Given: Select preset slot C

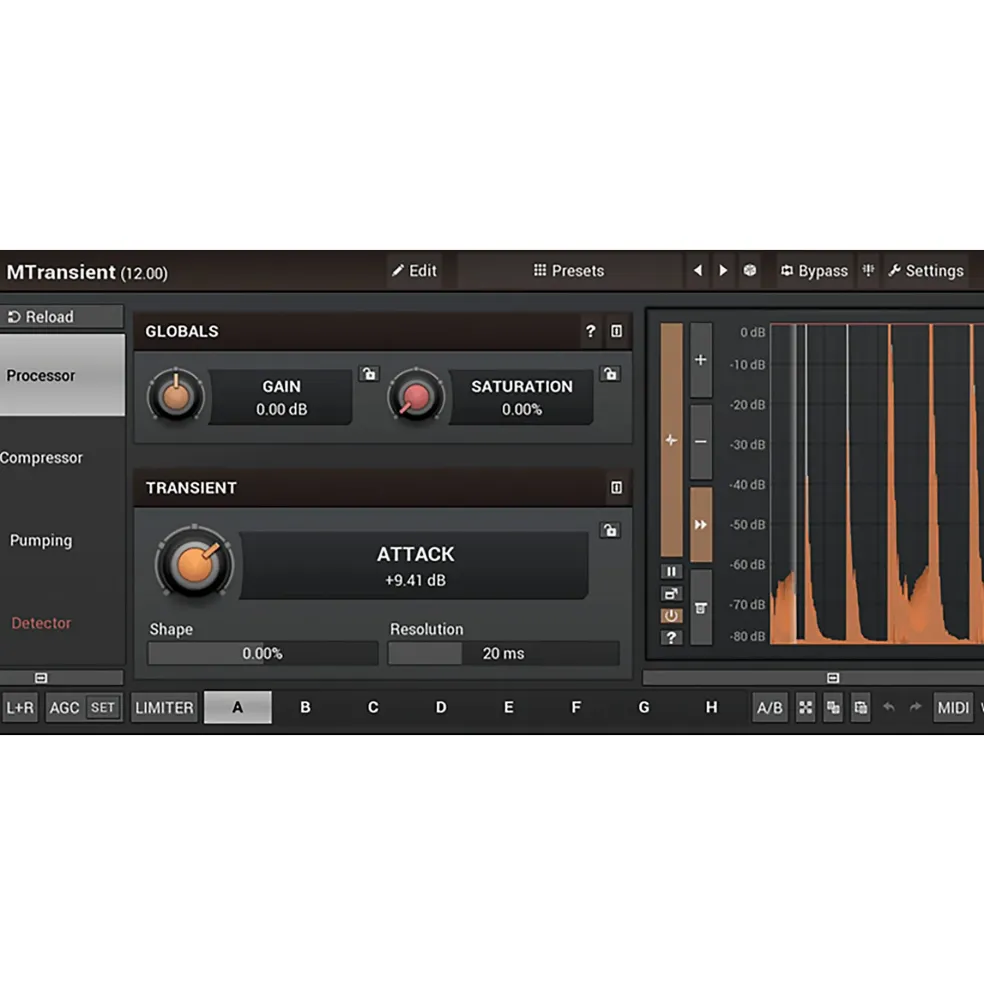Looking at the screenshot, I should [x=373, y=708].
